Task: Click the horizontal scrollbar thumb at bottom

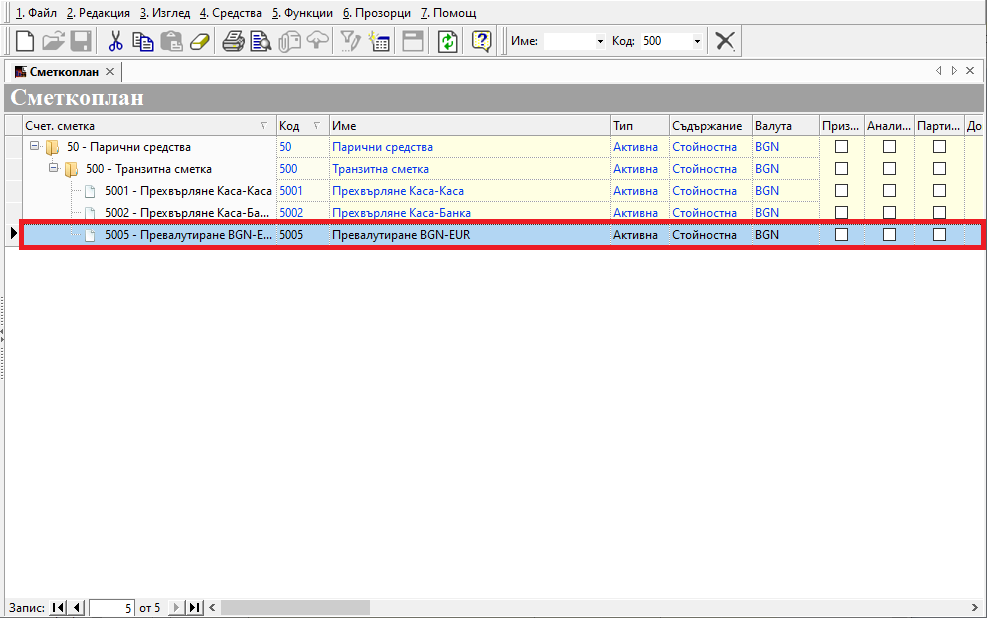Action: 295,607
